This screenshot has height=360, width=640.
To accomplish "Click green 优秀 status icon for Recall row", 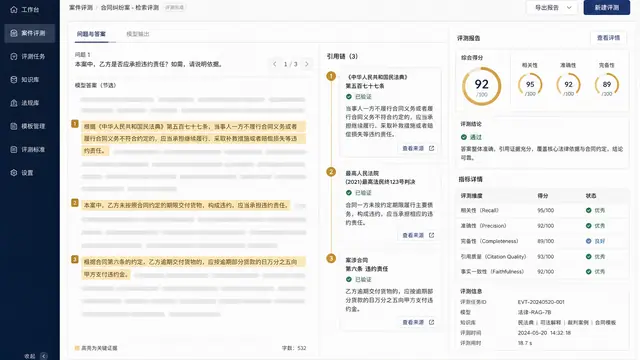I will [589, 211].
